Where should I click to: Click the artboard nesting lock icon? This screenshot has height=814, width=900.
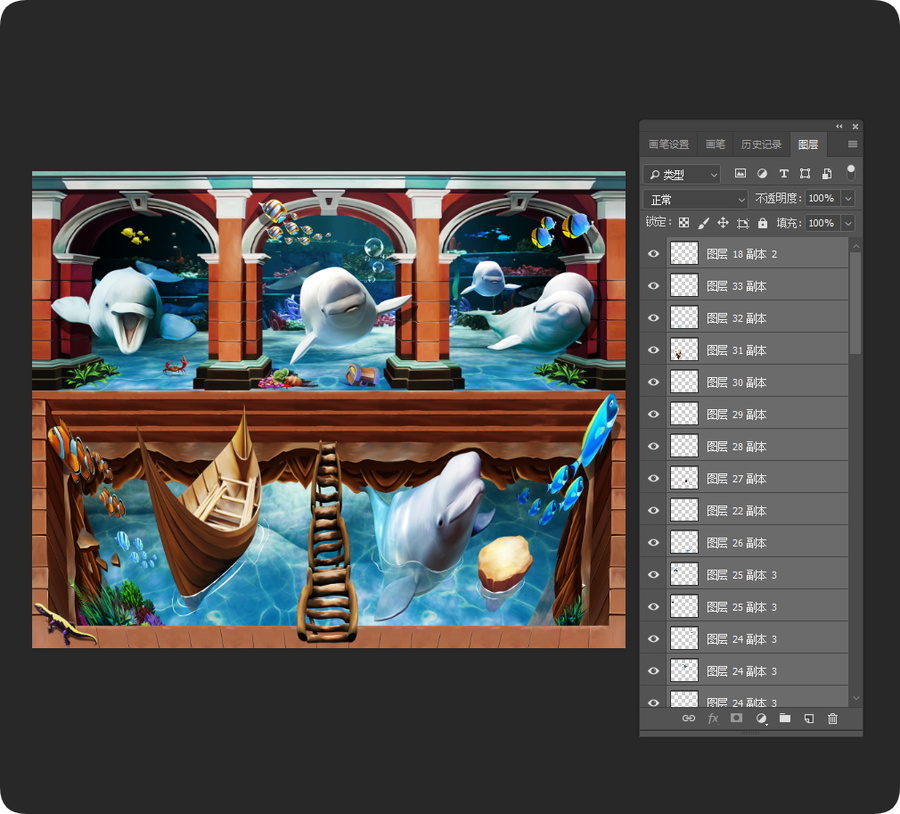(743, 223)
